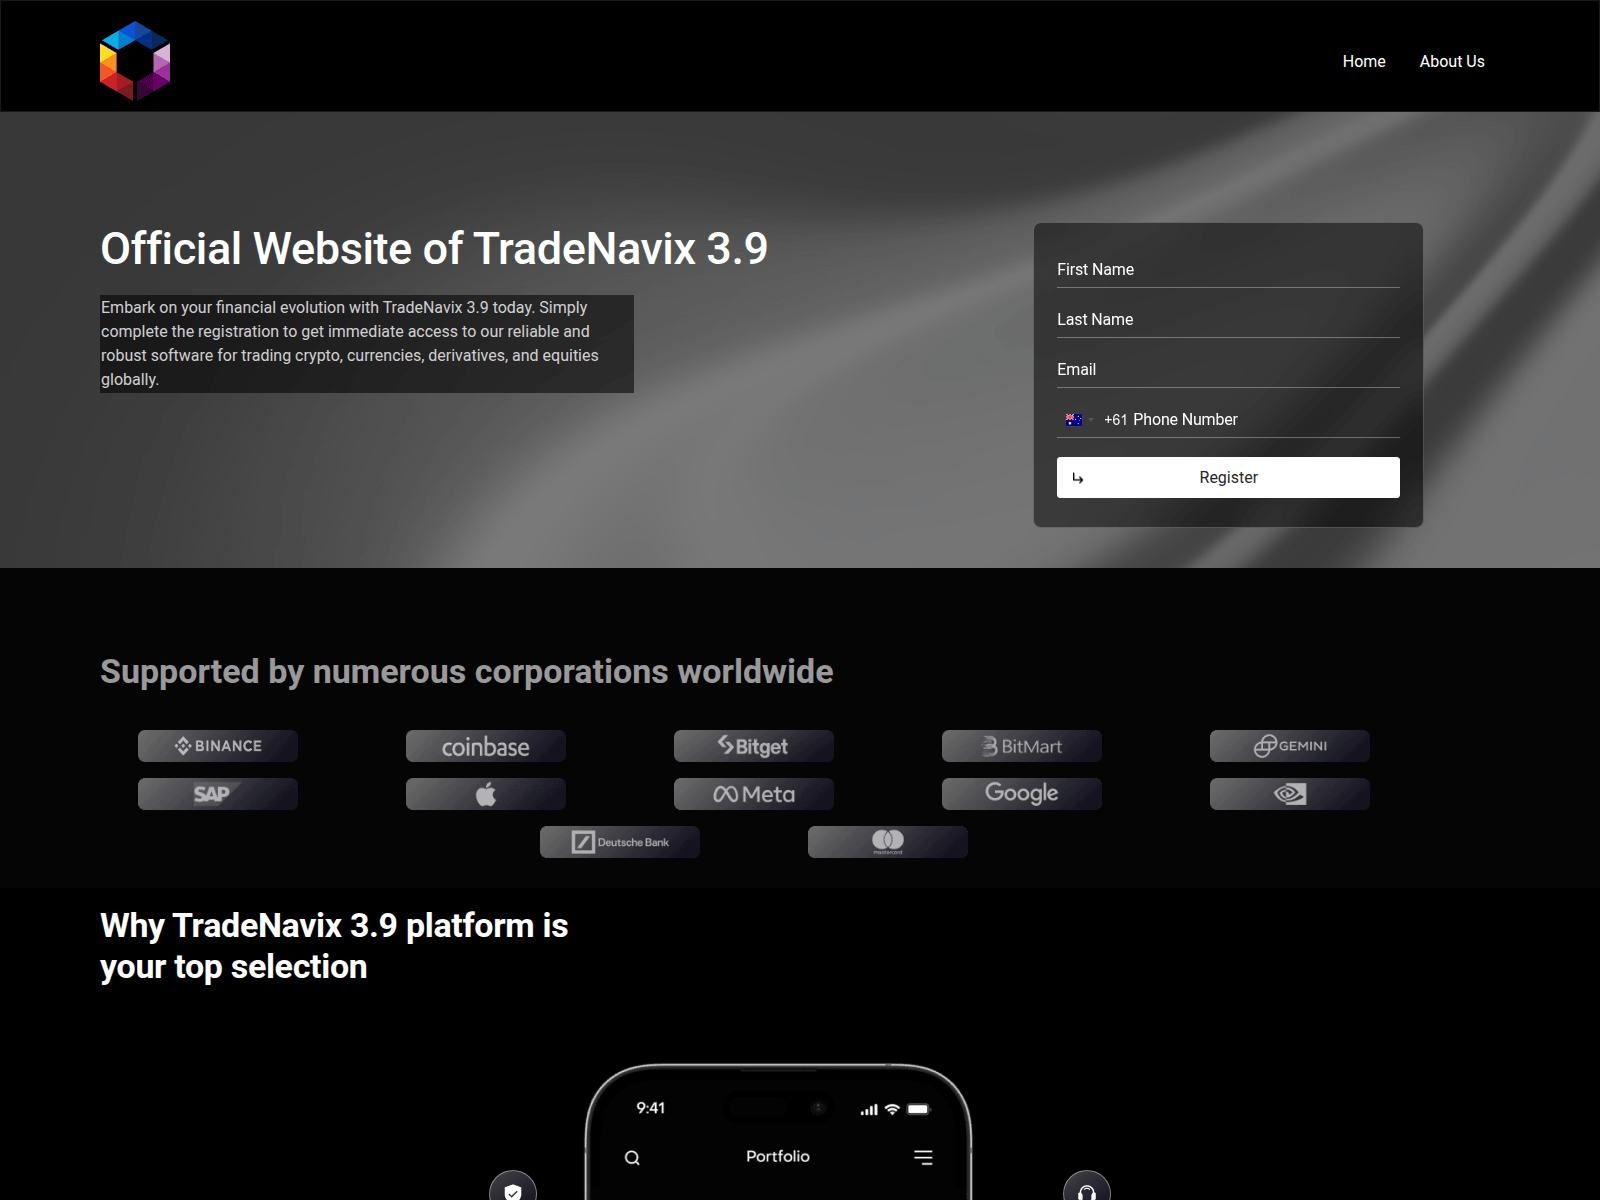Image resolution: width=1600 pixels, height=1200 pixels.
Task: Click the Register button
Action: click(1228, 477)
